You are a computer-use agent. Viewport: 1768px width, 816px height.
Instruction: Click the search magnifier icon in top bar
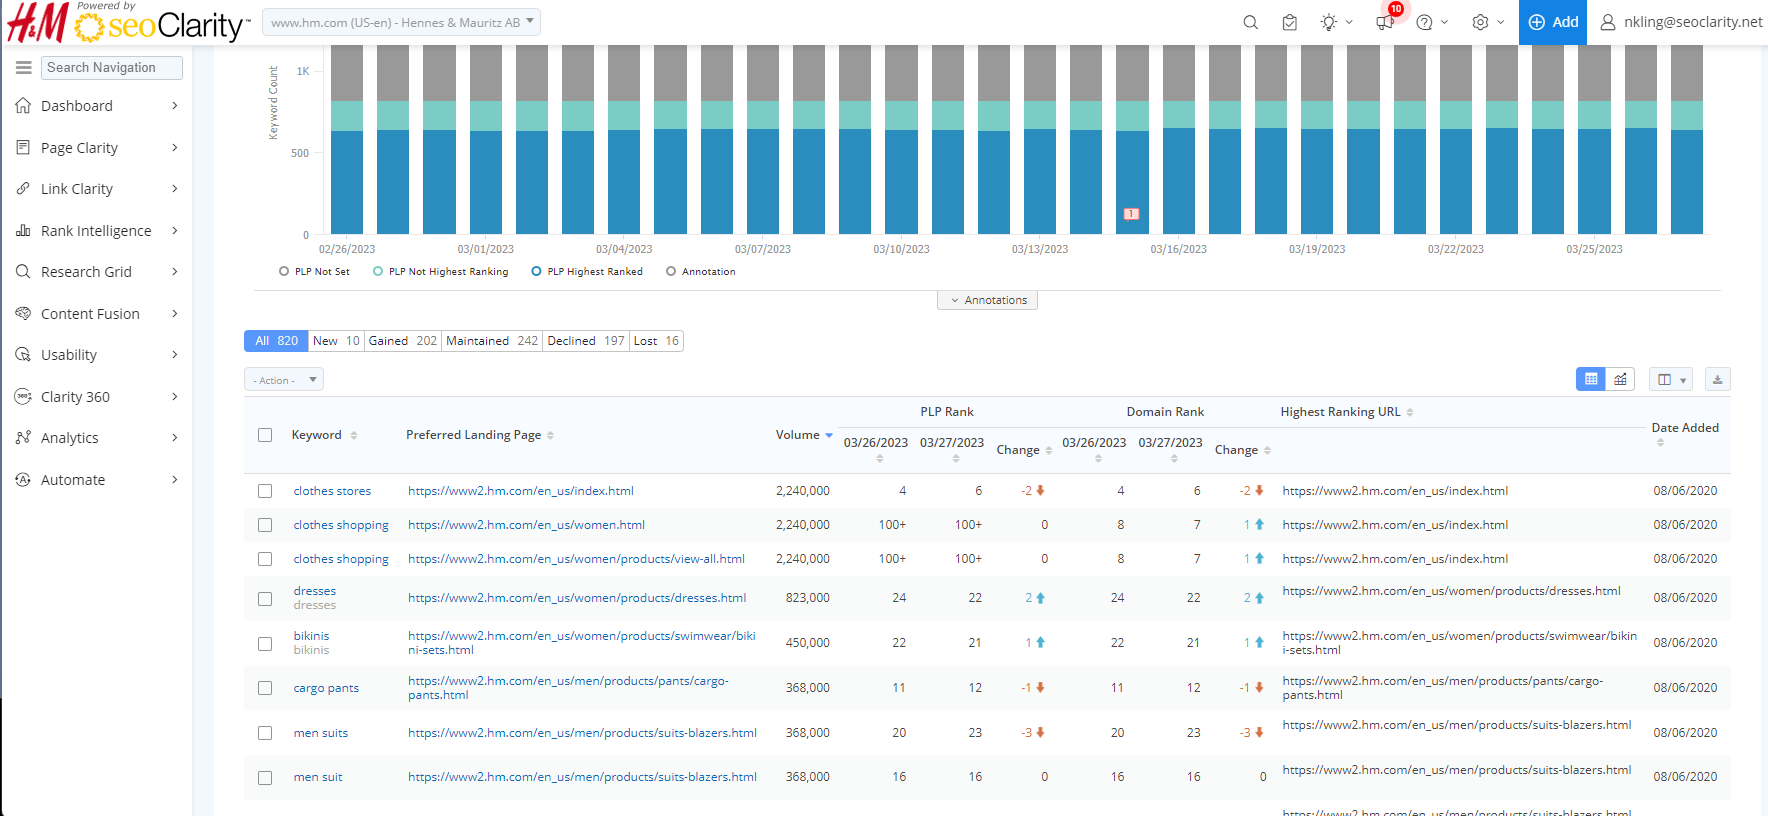pyautogui.click(x=1250, y=22)
